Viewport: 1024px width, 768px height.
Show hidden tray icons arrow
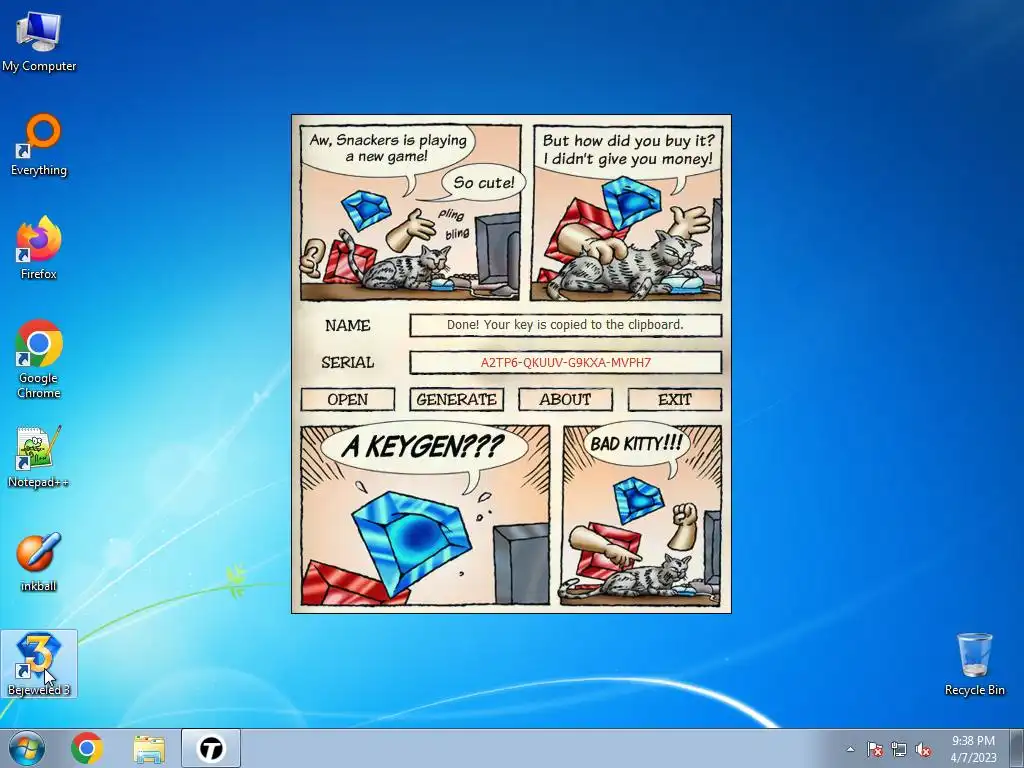point(850,749)
